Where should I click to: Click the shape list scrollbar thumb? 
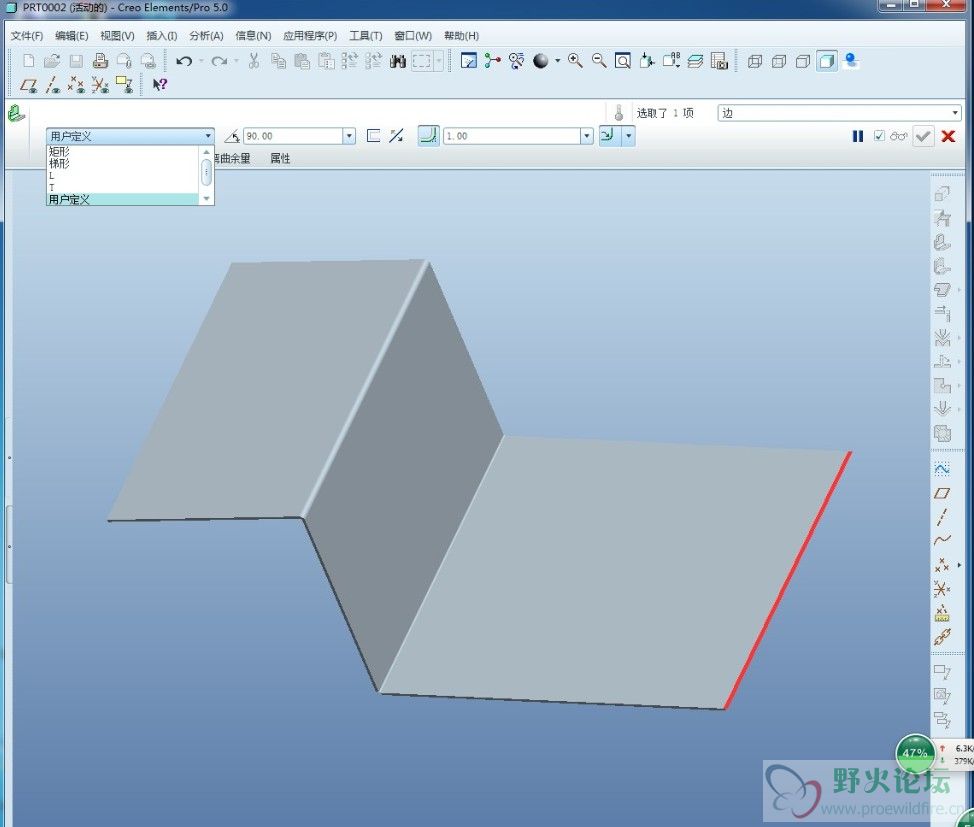(207, 173)
